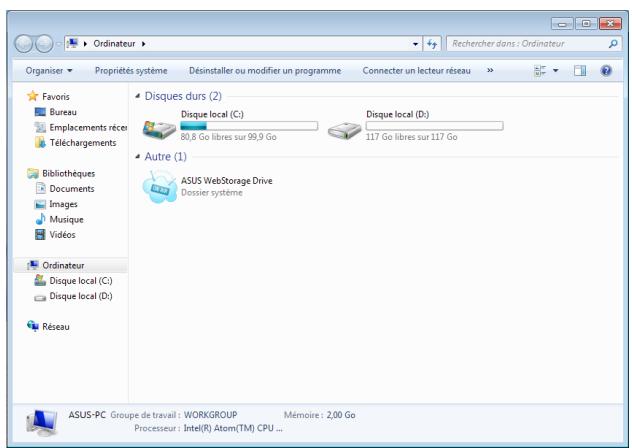Select the Disque local (D:) drive icon
Screen dimensions: 632x448
(344, 130)
